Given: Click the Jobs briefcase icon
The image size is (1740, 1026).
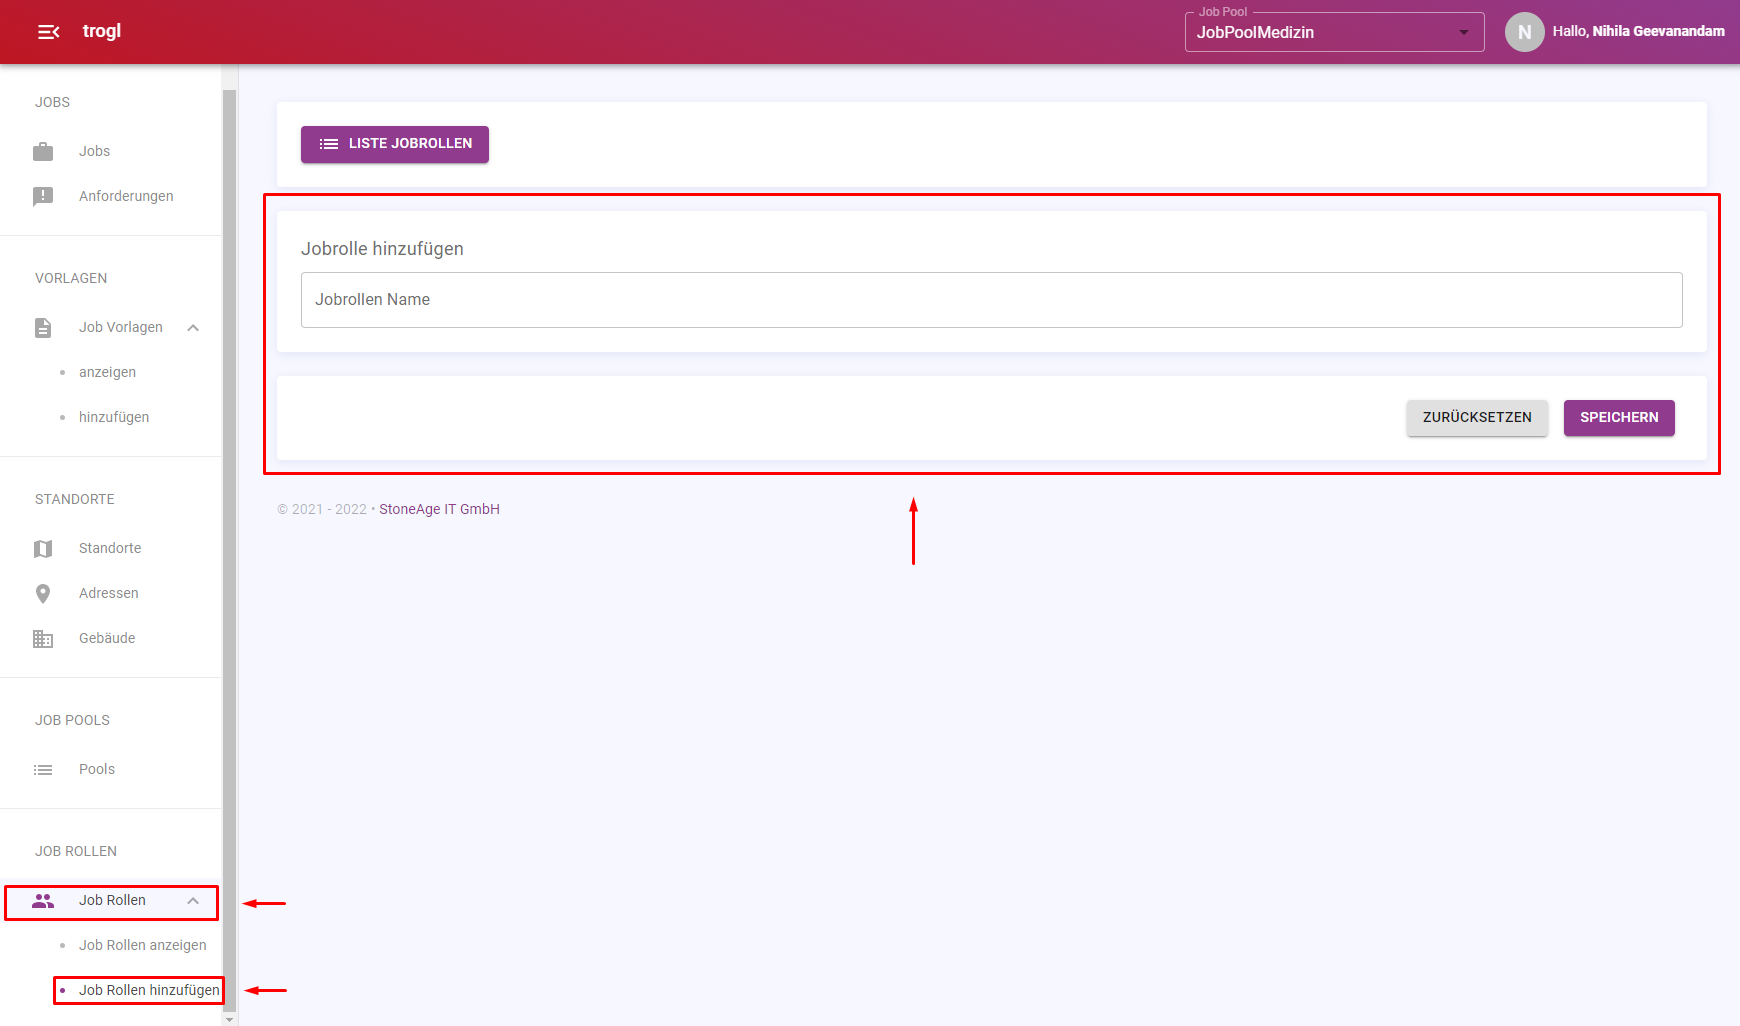Looking at the screenshot, I should [43, 151].
